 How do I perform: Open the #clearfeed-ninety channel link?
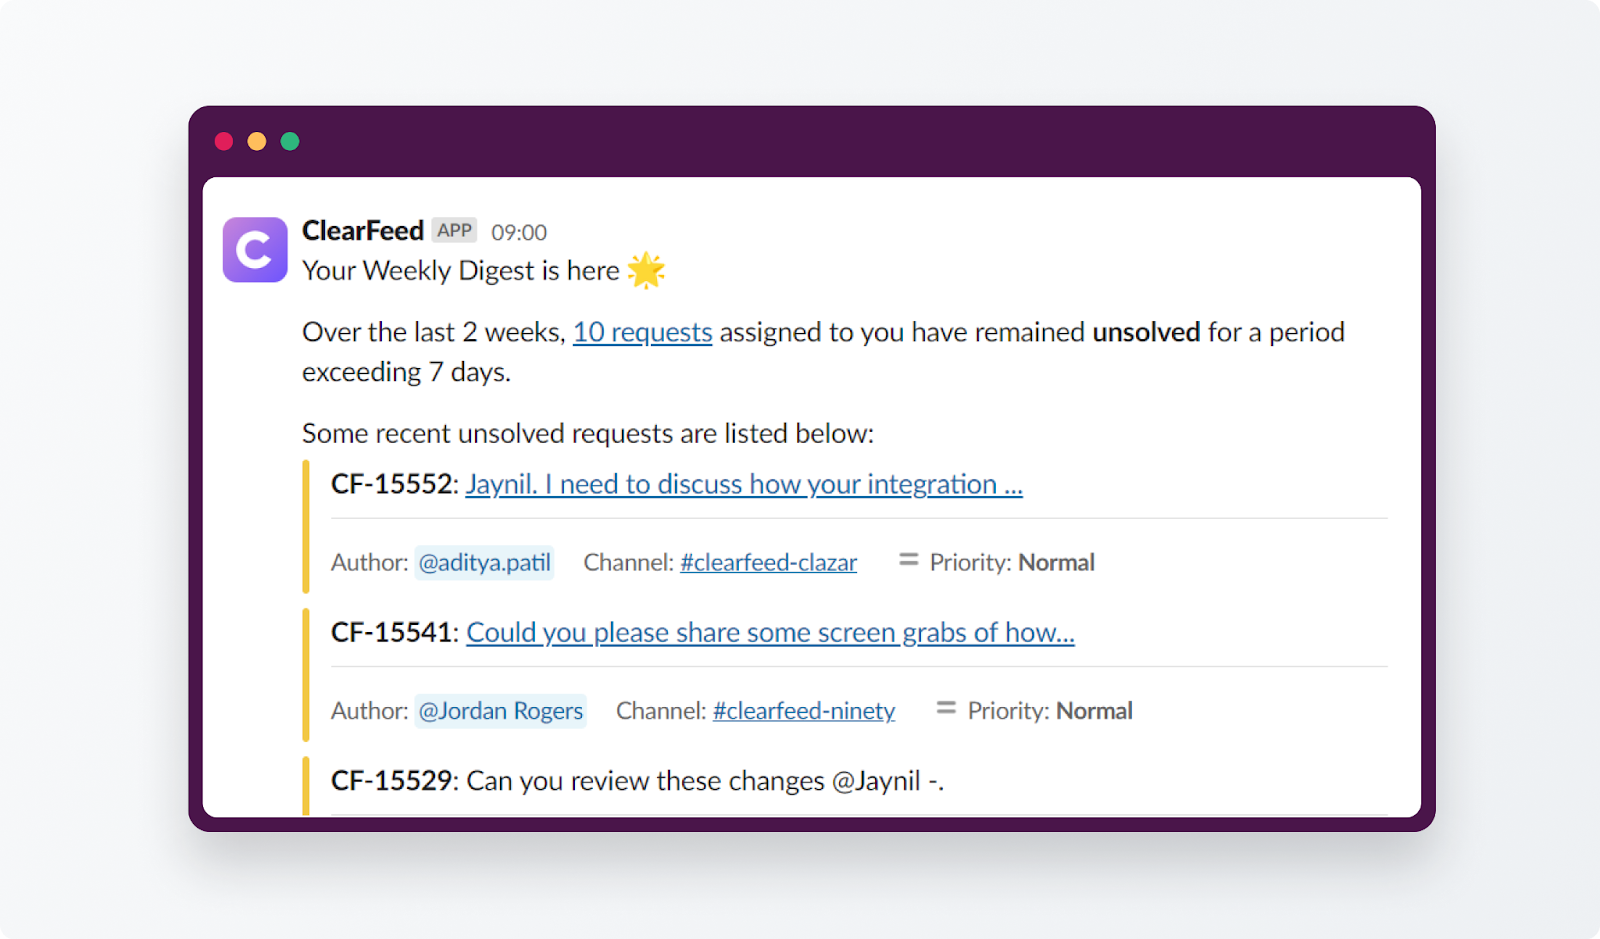pyautogui.click(x=803, y=710)
